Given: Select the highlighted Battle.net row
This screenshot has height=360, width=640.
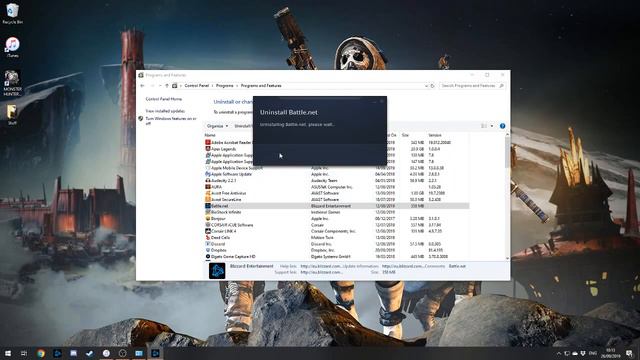Looking at the screenshot, I should click(337, 206).
